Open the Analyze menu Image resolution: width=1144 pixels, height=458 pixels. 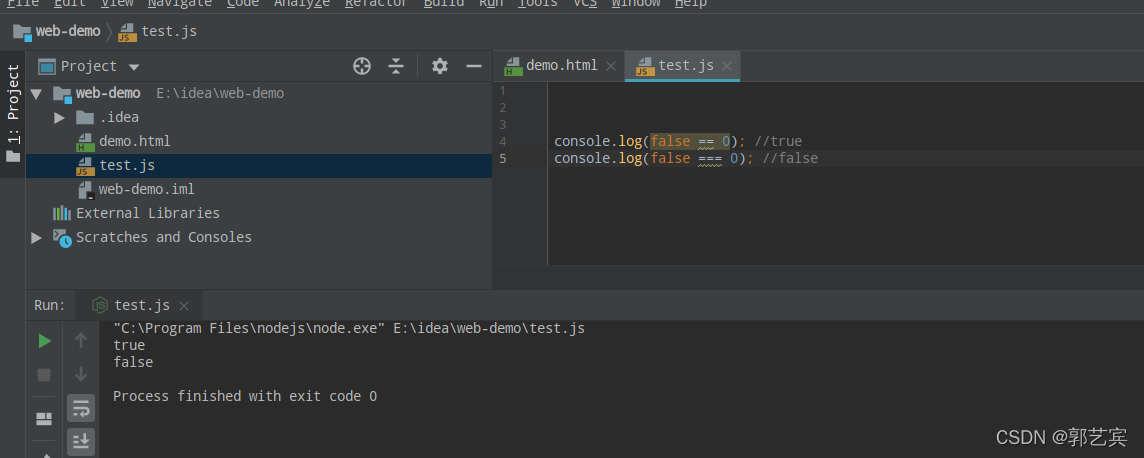302,3
